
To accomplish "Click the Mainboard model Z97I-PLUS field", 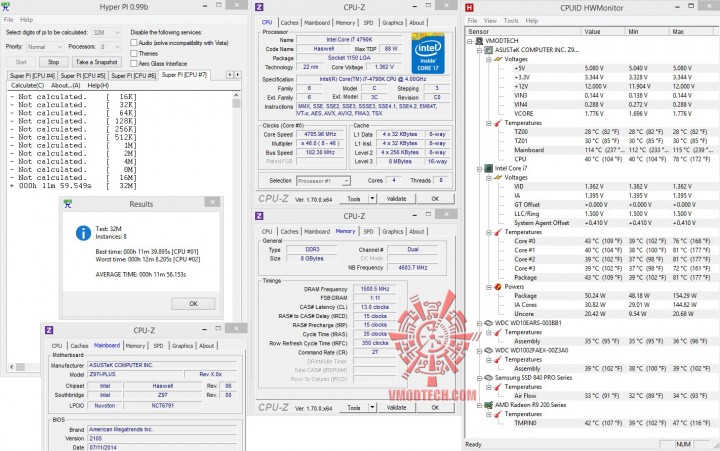I will (135, 374).
